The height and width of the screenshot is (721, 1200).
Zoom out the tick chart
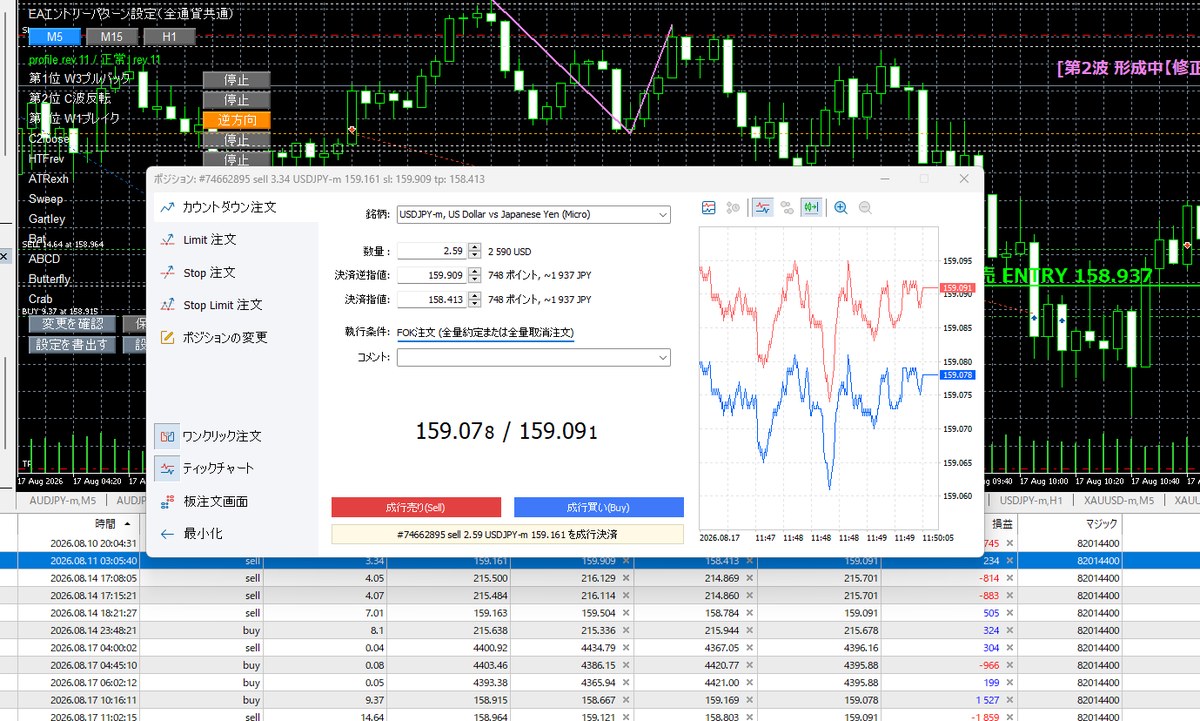(865, 208)
